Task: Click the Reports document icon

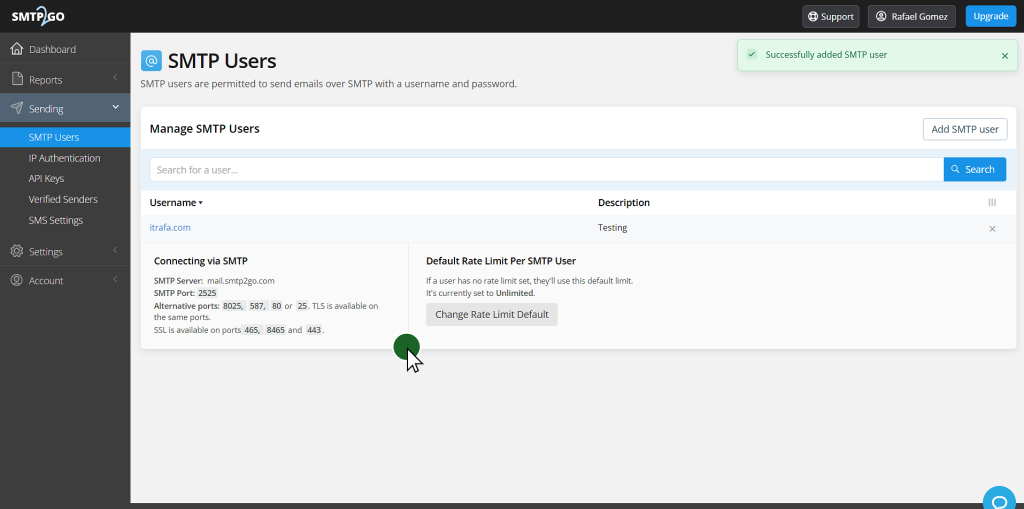Action: pyautogui.click(x=17, y=80)
